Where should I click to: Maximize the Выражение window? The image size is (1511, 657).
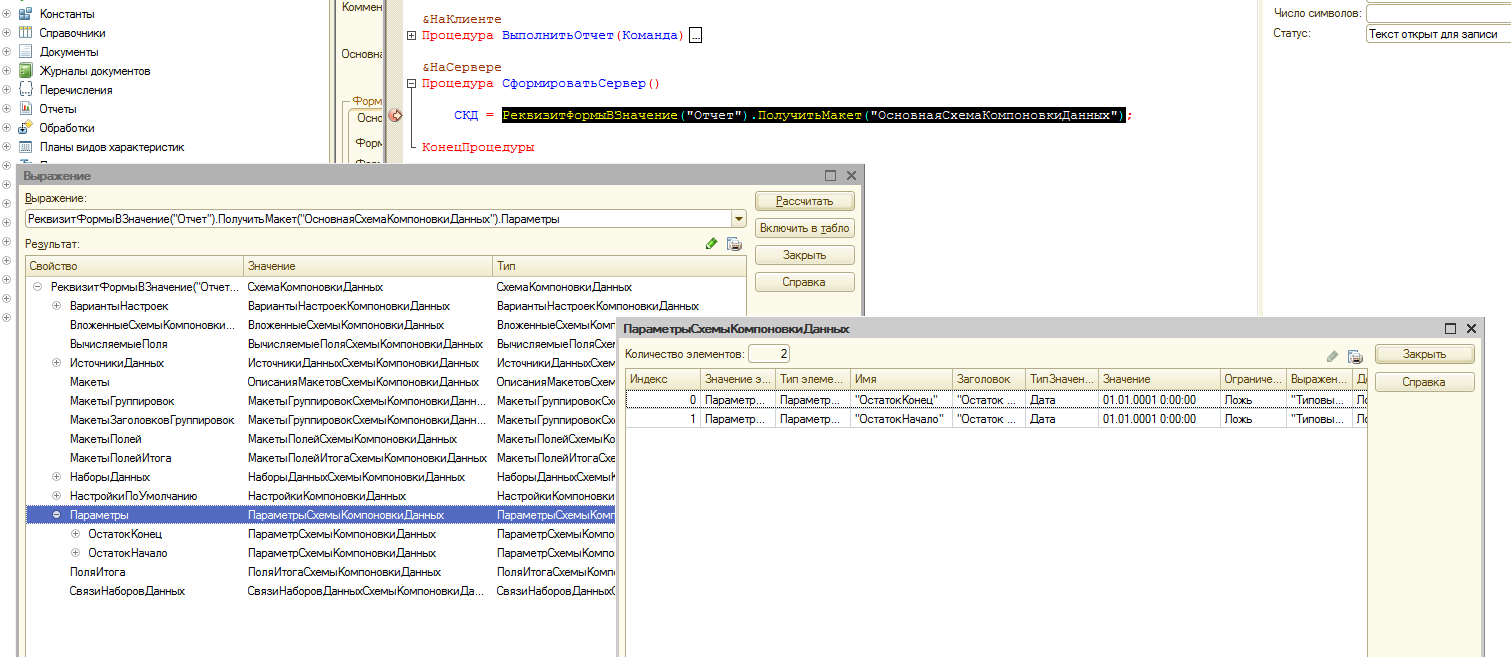tap(831, 176)
